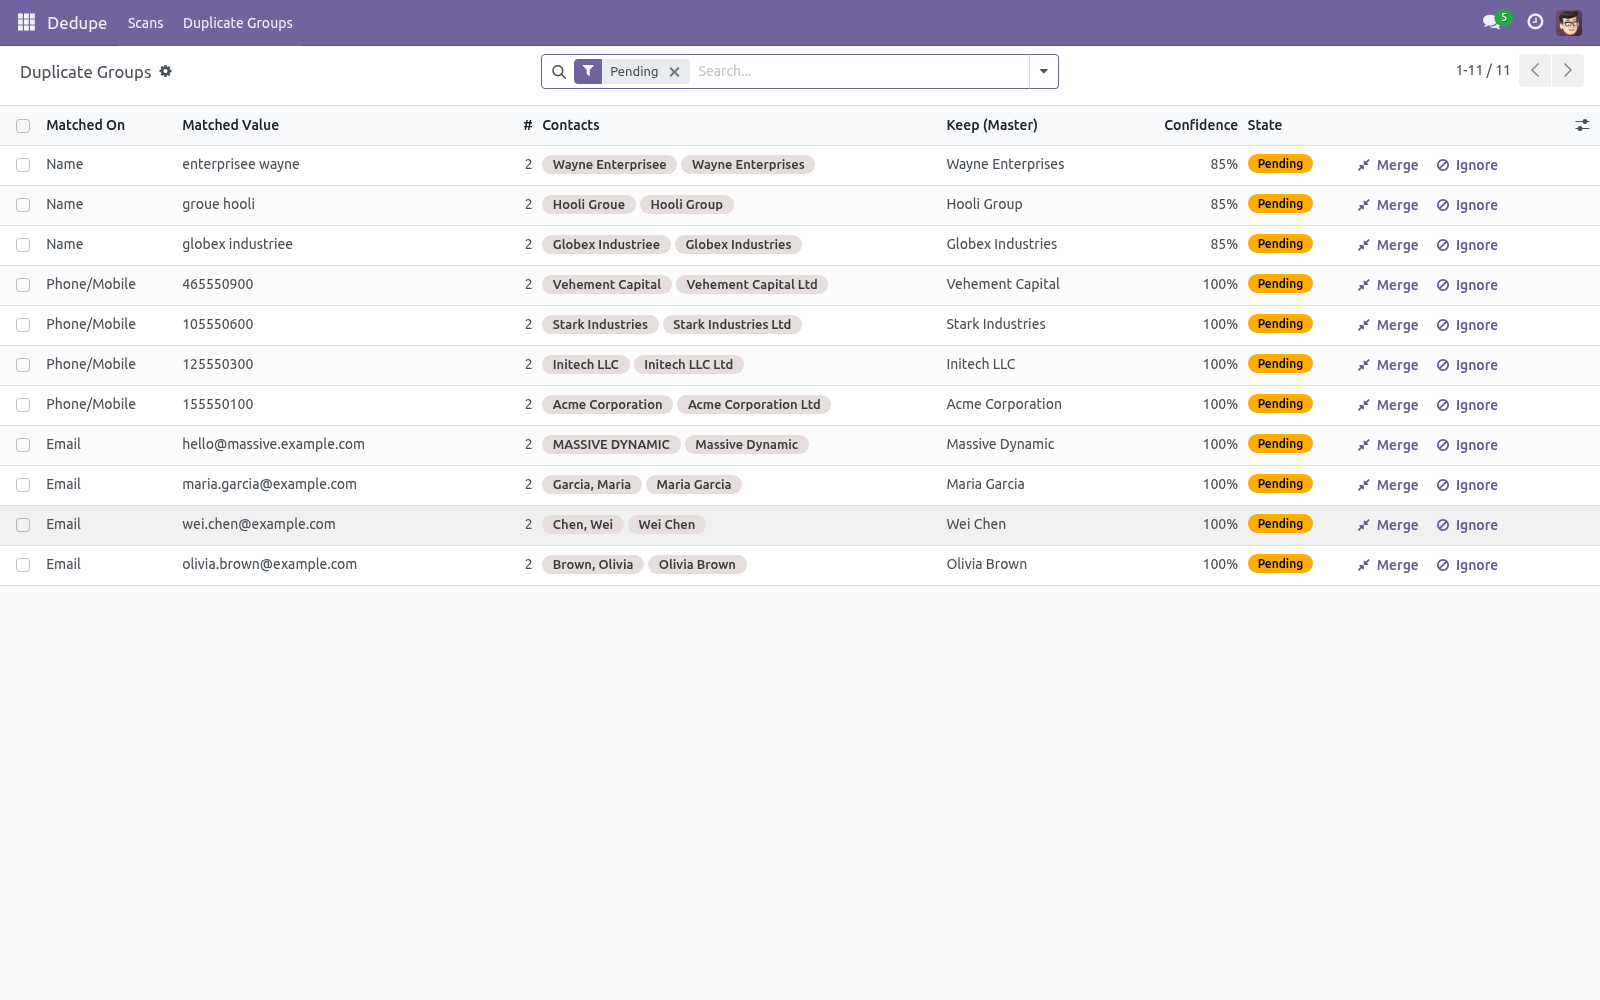Check the groue hooli row checkbox
1600x1000 pixels.
click(23, 205)
